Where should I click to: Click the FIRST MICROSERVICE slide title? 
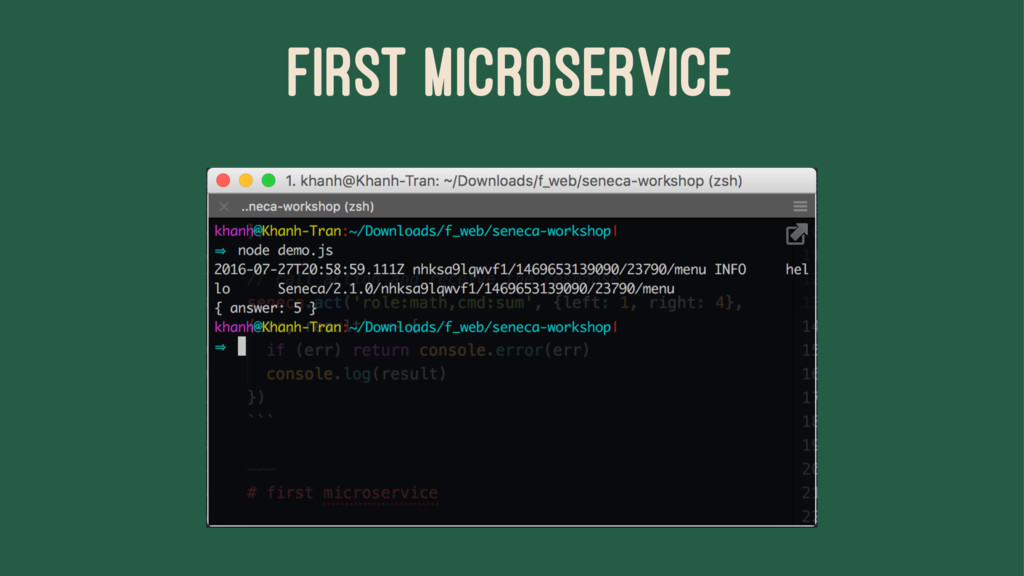point(509,72)
